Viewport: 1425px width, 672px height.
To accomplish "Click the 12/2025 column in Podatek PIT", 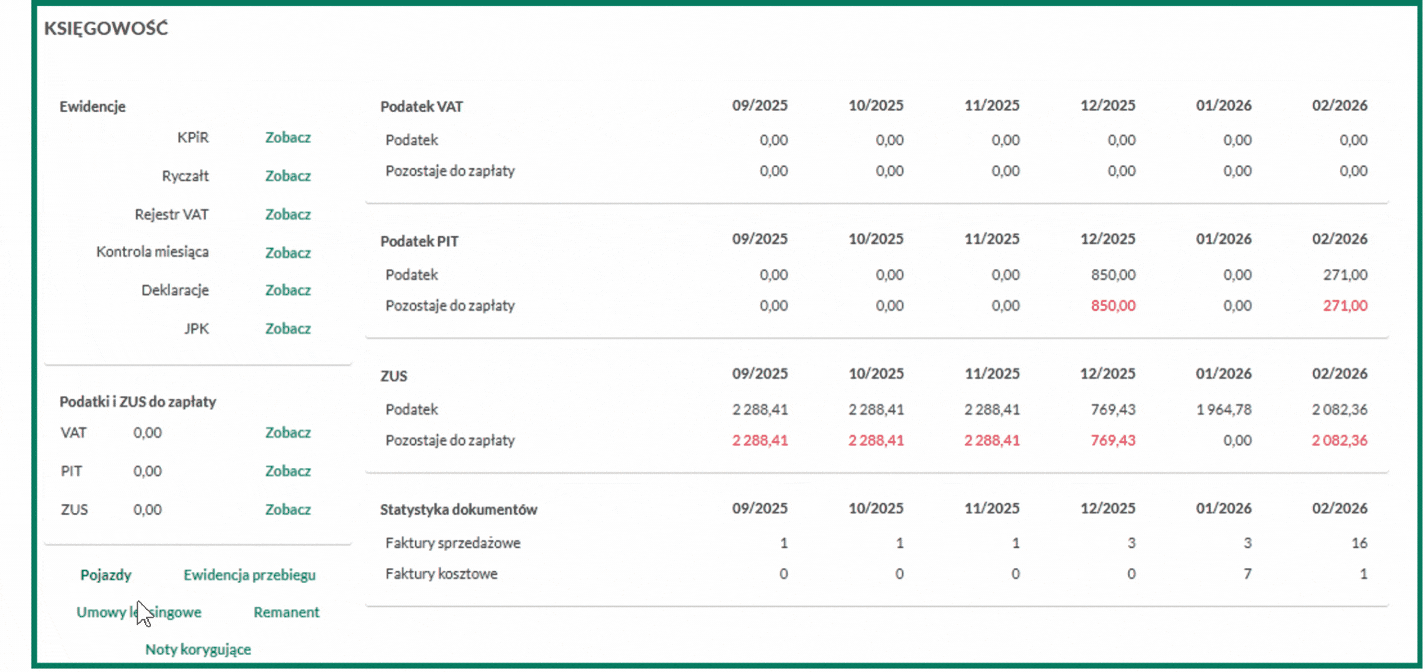I will 1108,240.
